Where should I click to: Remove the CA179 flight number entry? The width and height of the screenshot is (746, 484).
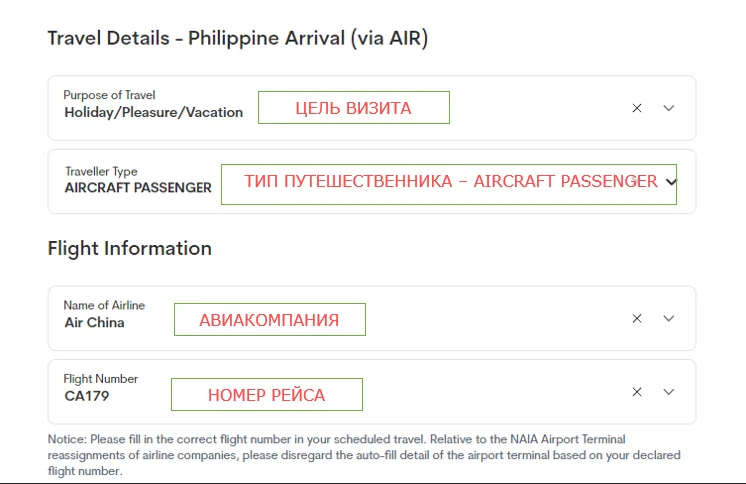point(637,392)
